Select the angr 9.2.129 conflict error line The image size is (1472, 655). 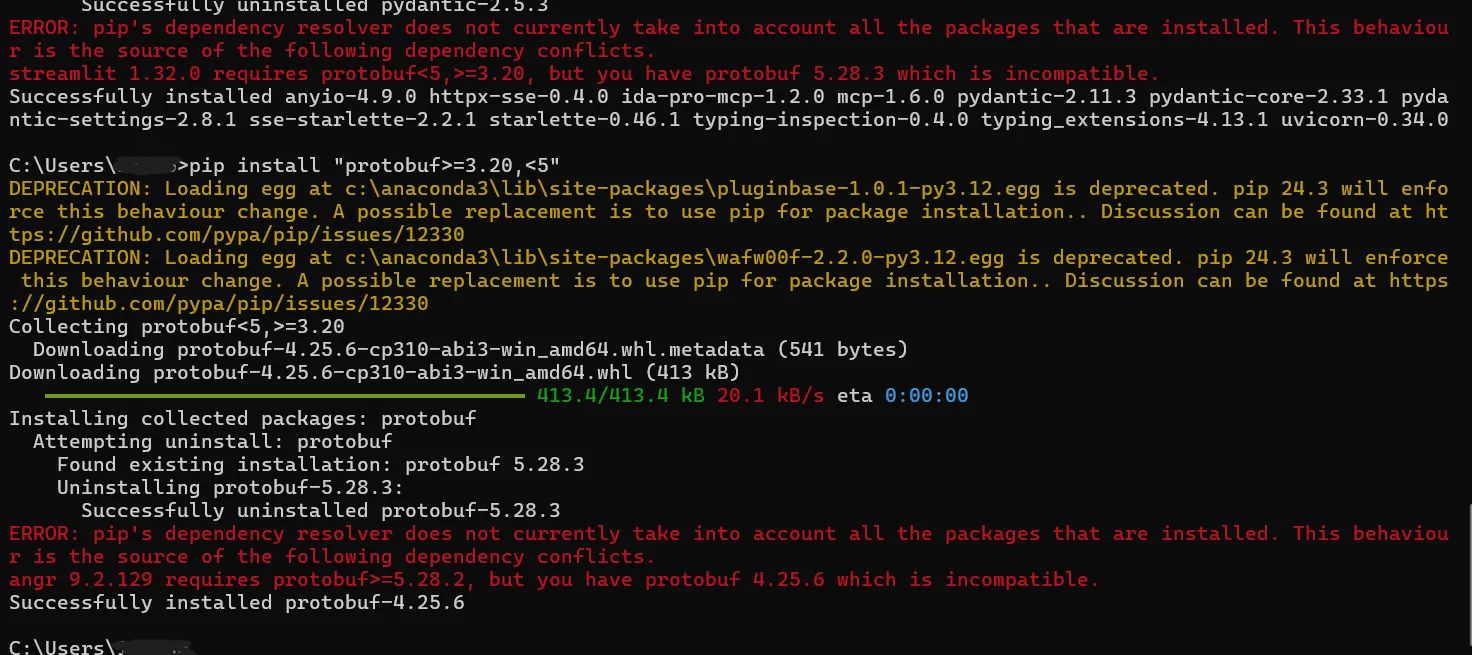[x=553, y=580]
